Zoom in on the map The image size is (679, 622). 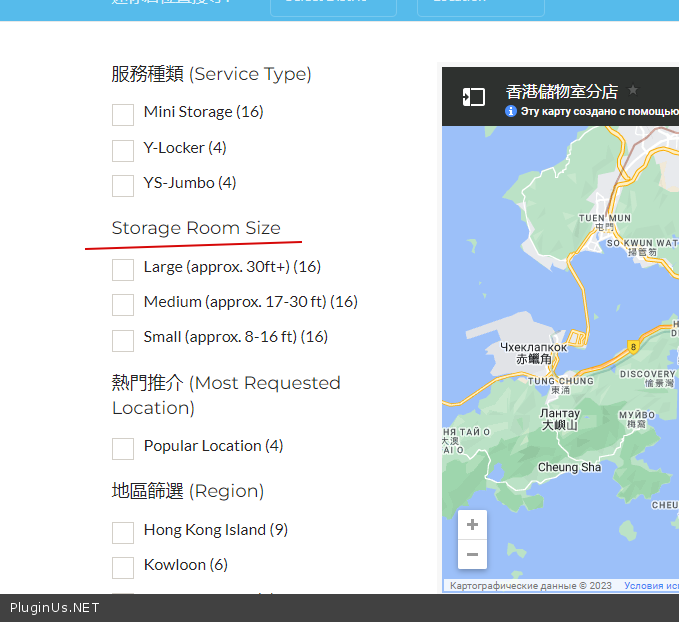472,525
